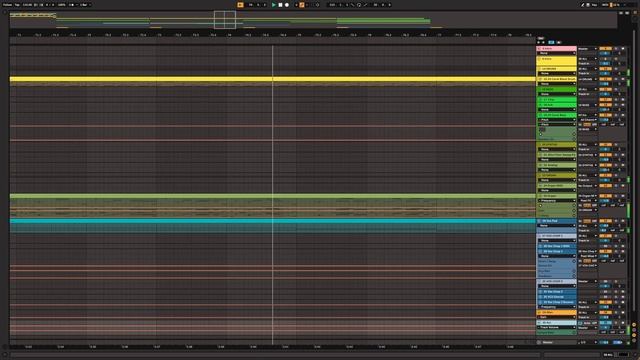Click the Session Record circle button
This screenshot has width=640, height=360.
317,5
